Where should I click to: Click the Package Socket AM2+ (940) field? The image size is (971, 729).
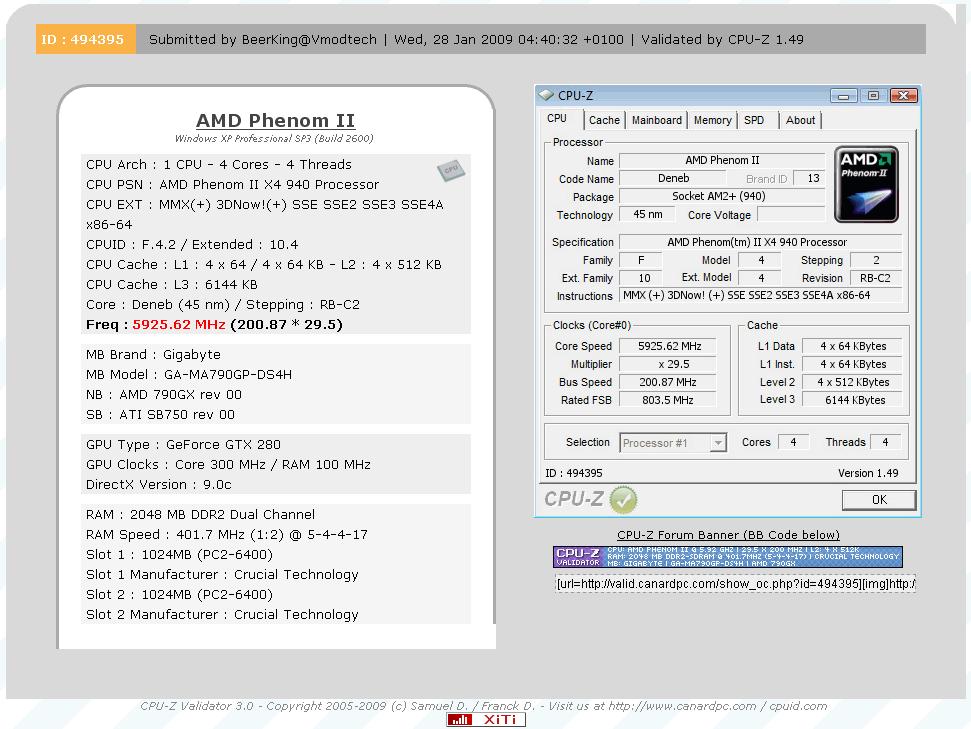click(722, 196)
